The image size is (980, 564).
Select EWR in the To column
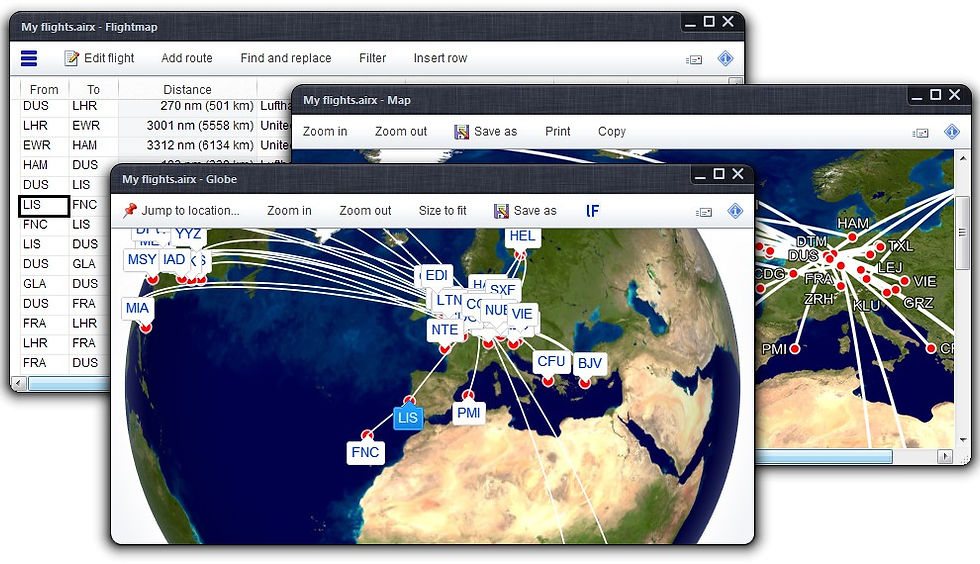[x=86, y=126]
